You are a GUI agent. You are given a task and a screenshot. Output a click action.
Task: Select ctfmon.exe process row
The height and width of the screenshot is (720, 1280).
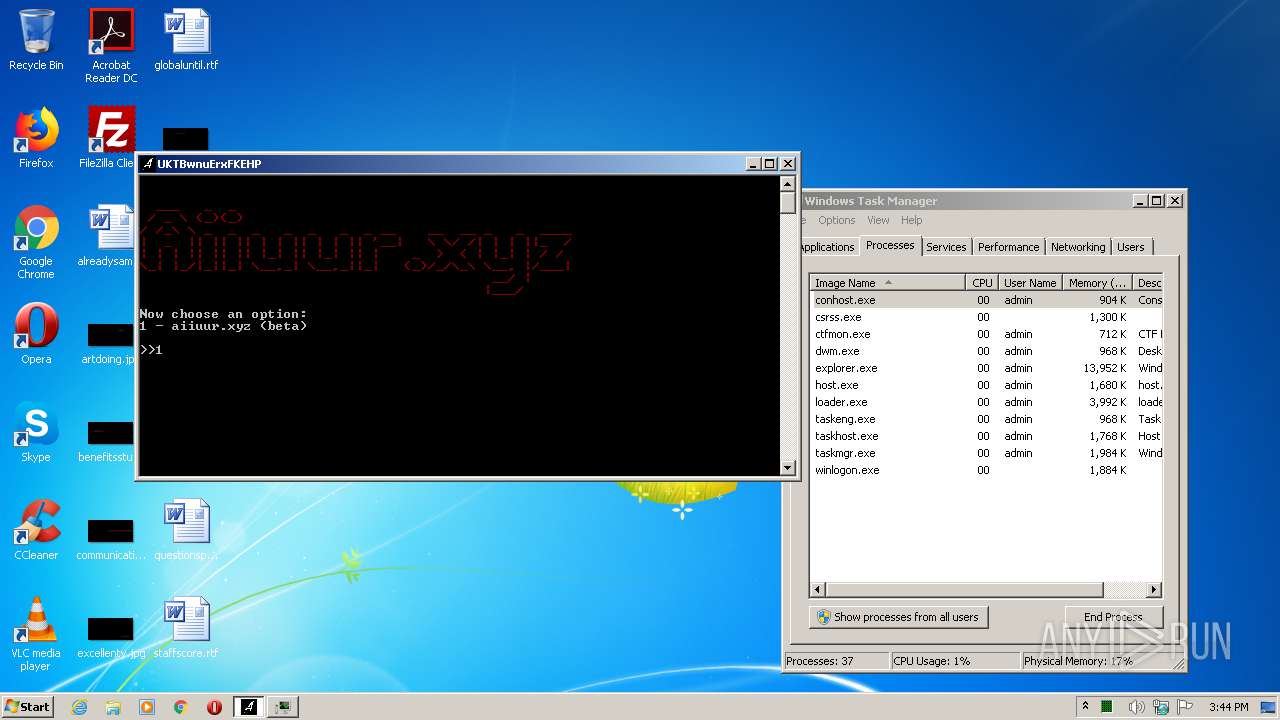point(986,334)
